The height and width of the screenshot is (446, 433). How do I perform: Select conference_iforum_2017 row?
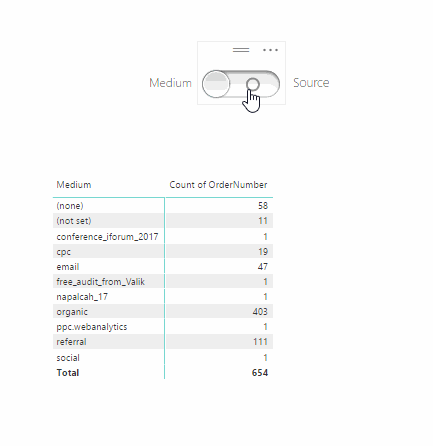click(x=163, y=237)
